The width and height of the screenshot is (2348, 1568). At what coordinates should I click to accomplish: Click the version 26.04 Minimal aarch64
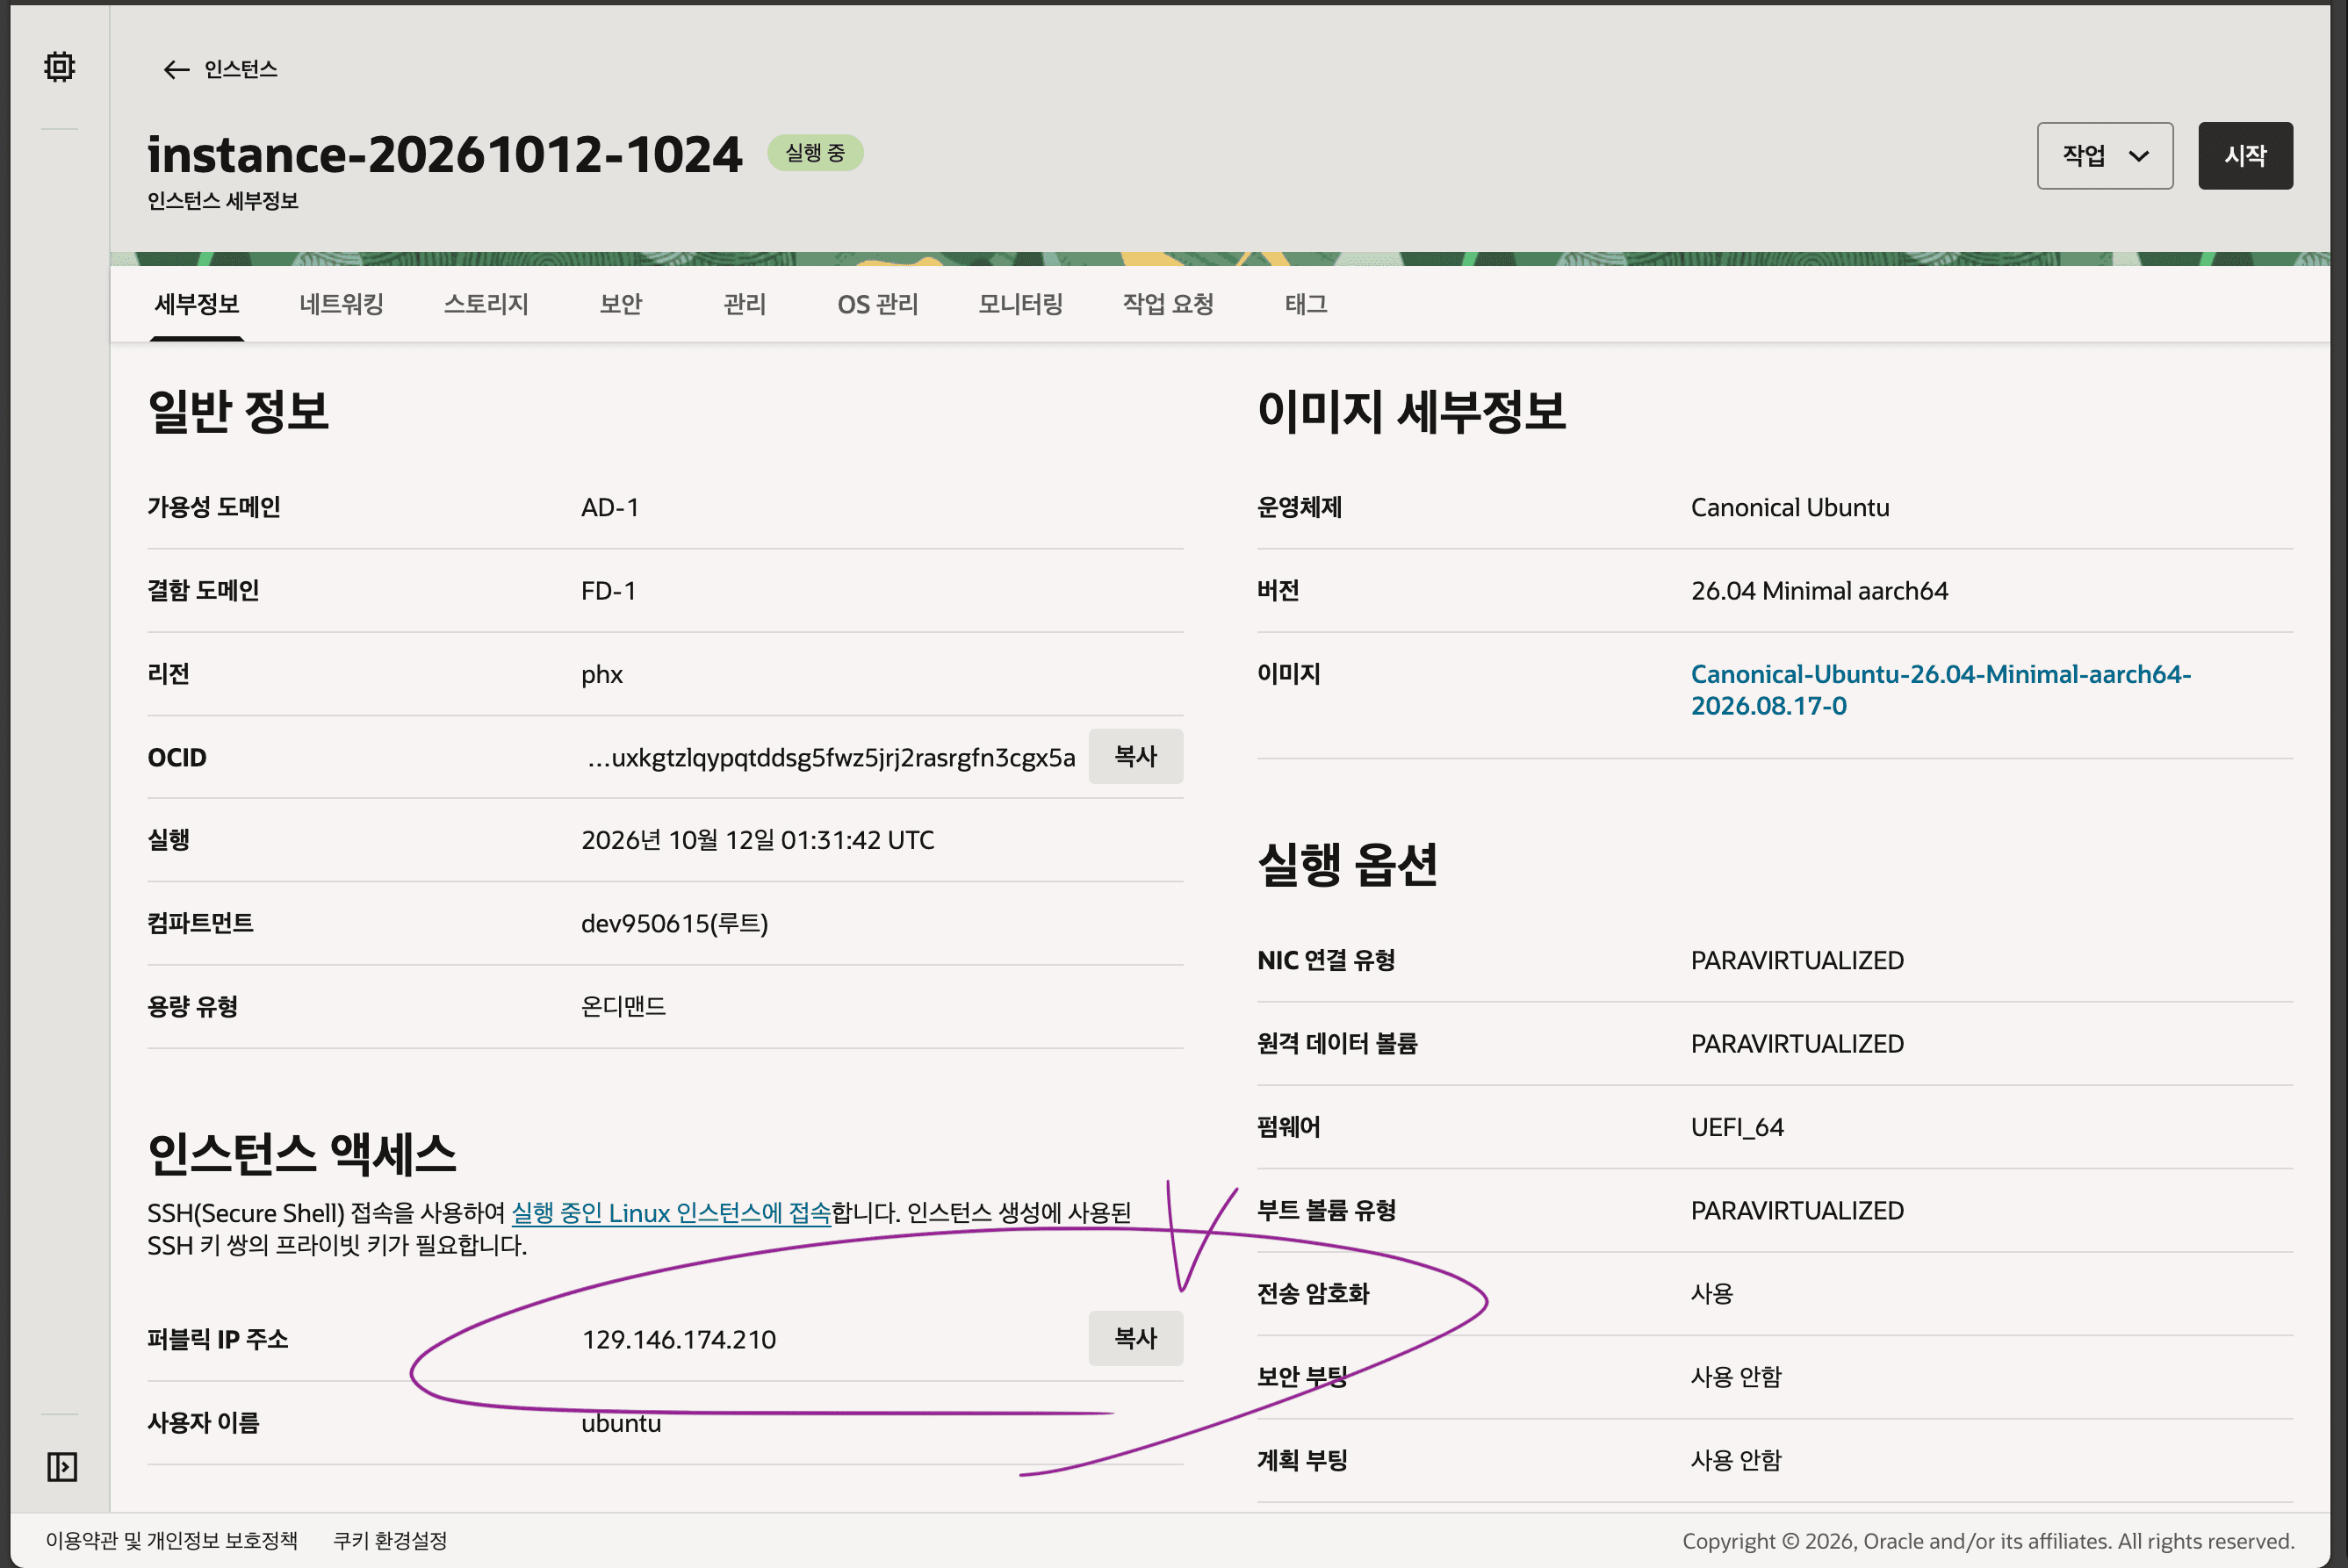(x=1820, y=591)
